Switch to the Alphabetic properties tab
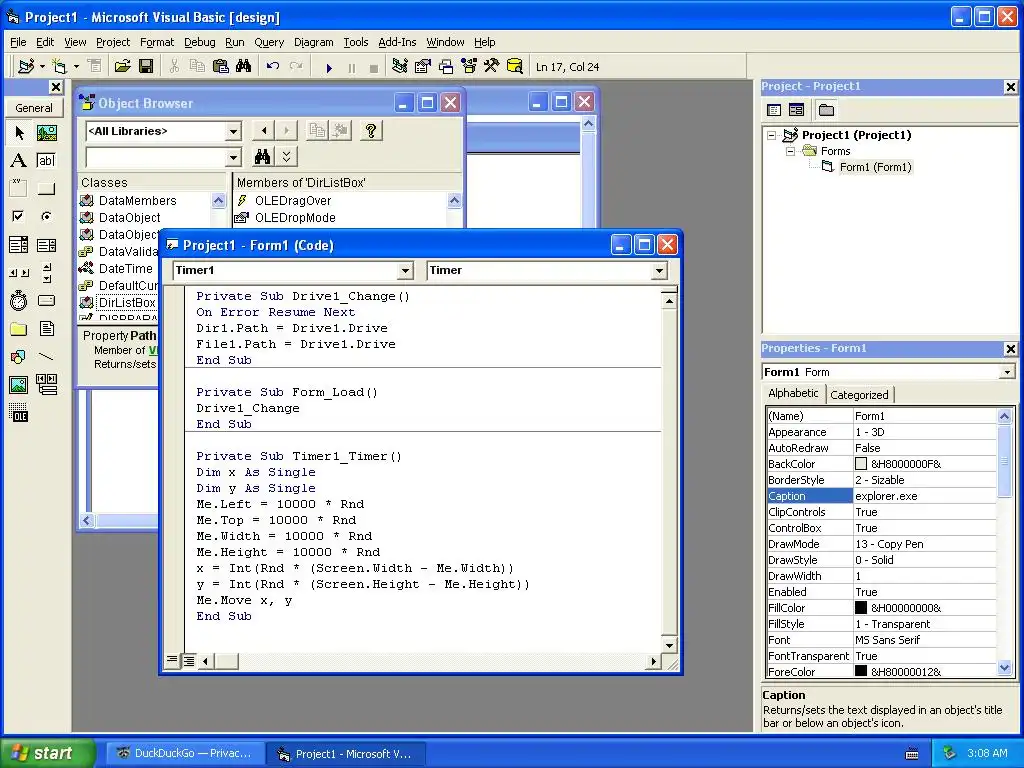 point(793,393)
